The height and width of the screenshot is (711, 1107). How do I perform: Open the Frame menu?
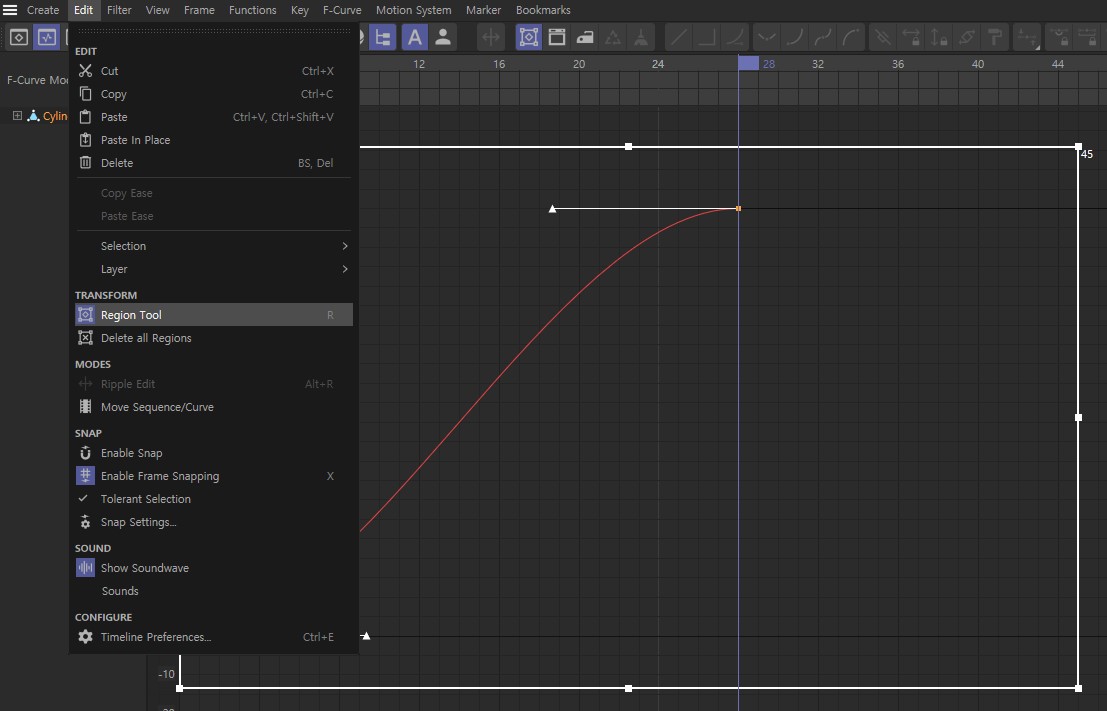point(199,10)
